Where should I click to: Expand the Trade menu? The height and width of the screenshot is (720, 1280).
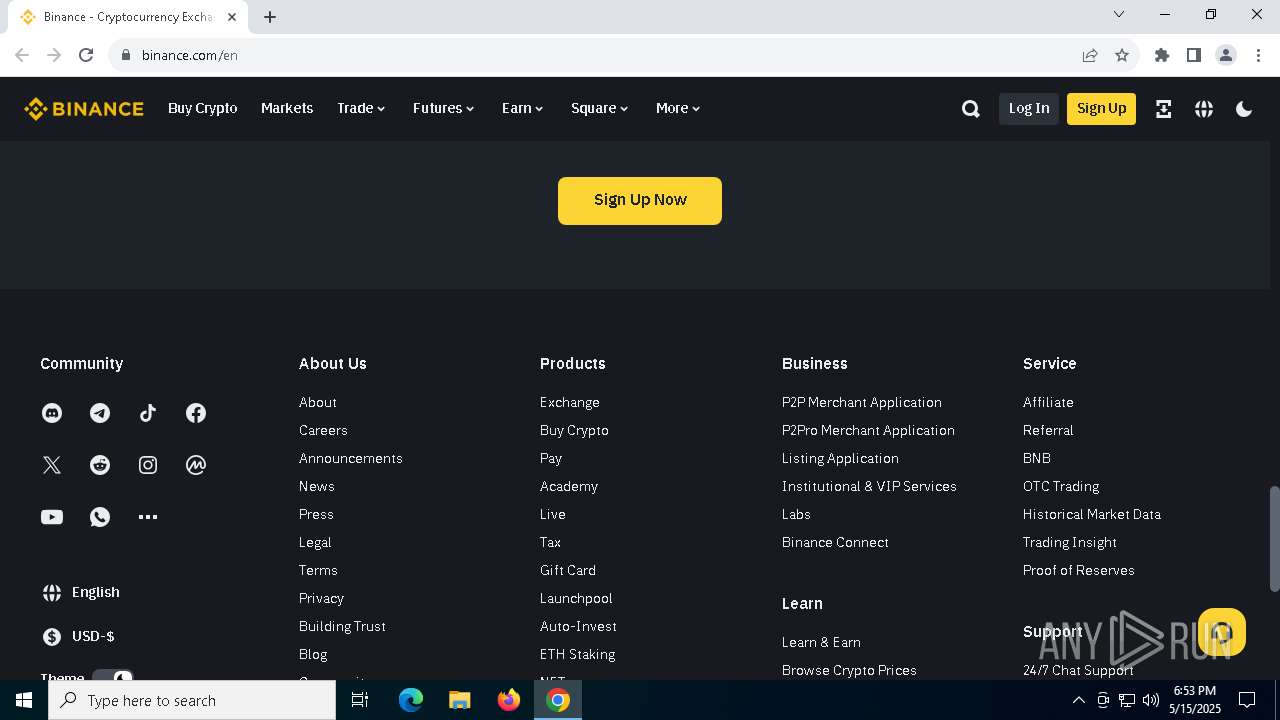point(361,108)
